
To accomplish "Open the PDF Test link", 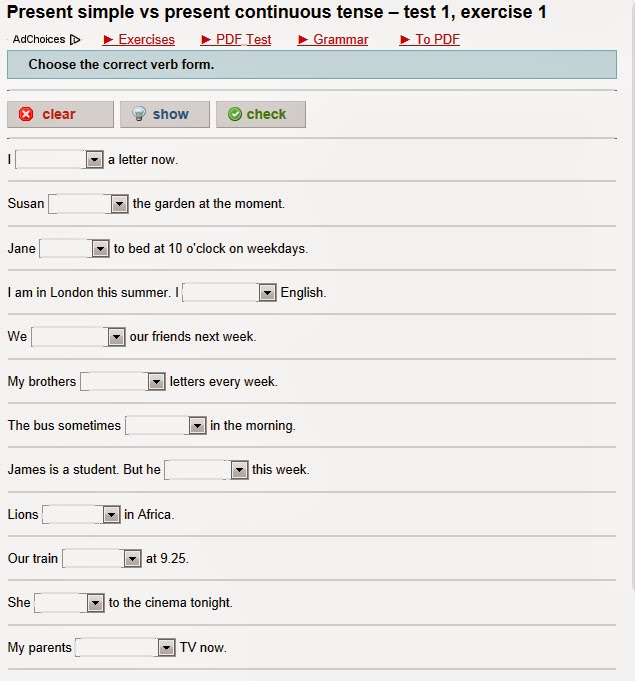I will [243, 40].
